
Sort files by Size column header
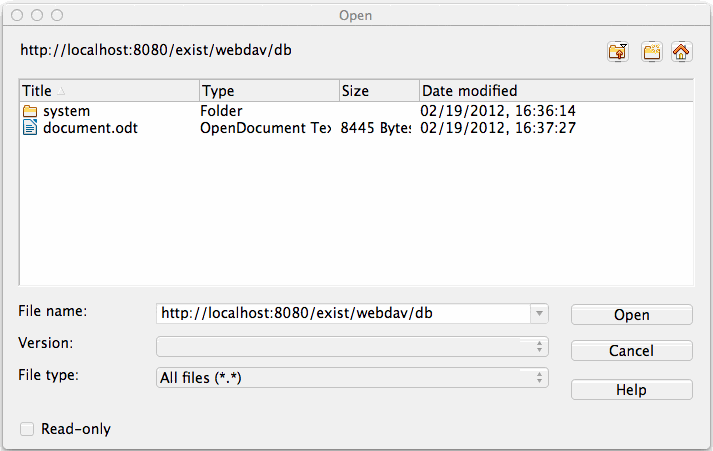(x=378, y=91)
